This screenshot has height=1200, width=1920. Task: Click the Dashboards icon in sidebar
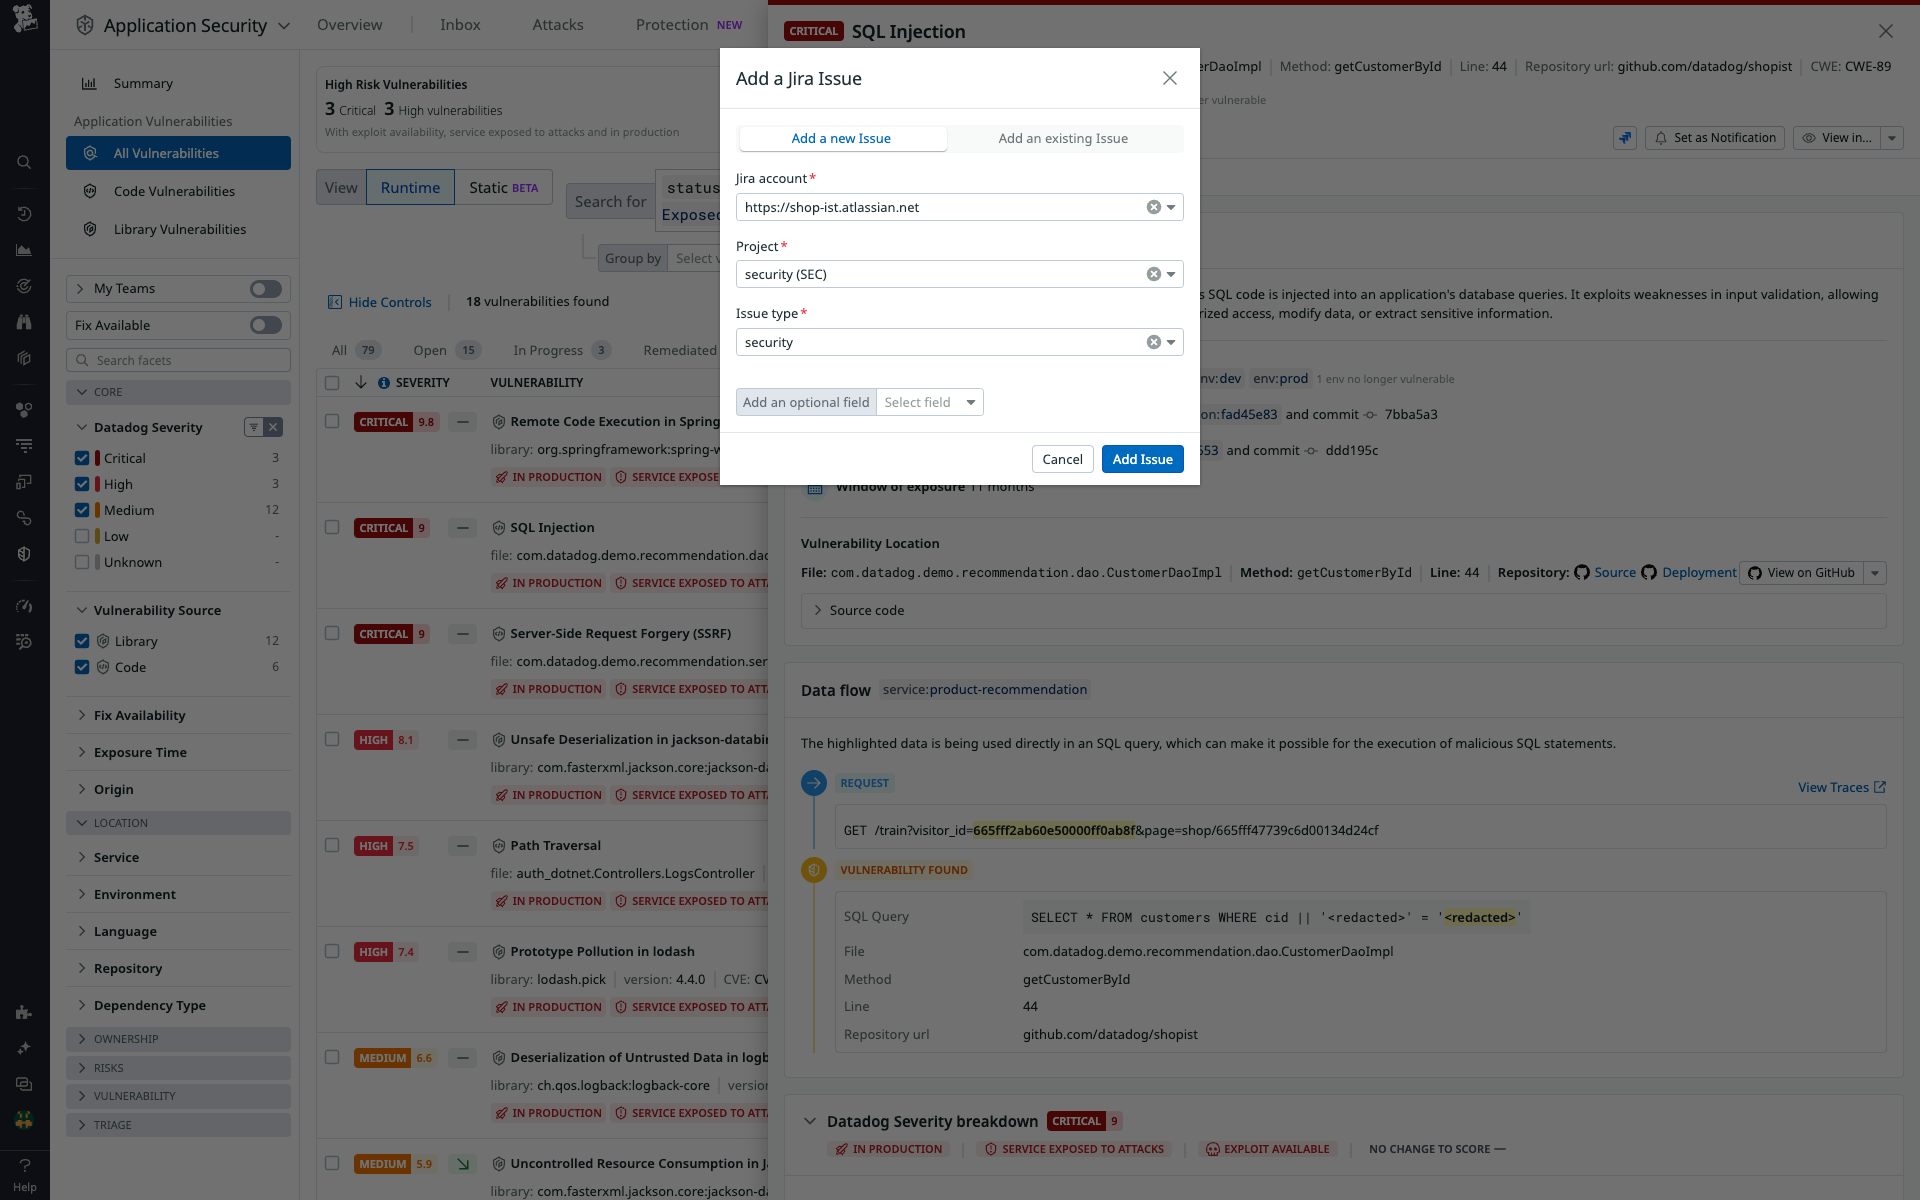point(25,250)
